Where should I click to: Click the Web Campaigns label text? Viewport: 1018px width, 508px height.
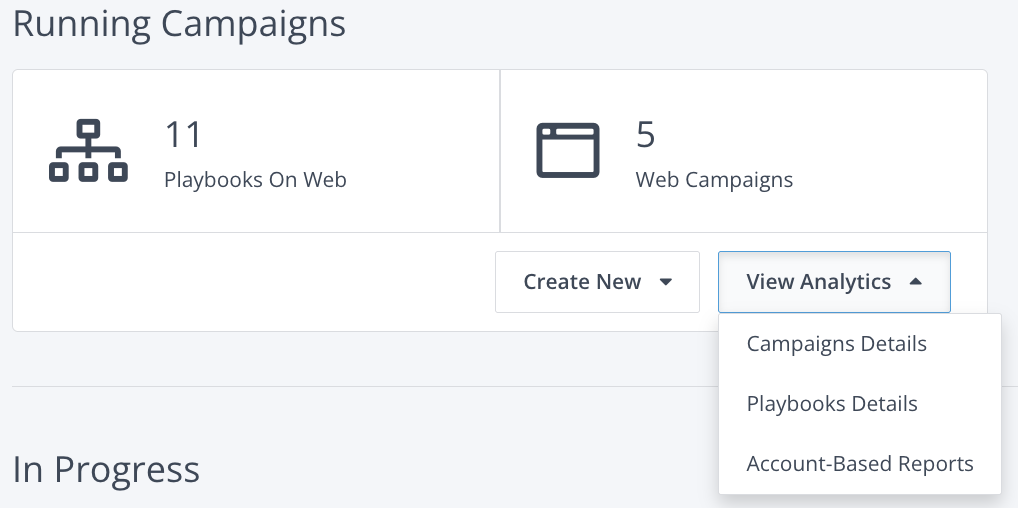pos(714,180)
